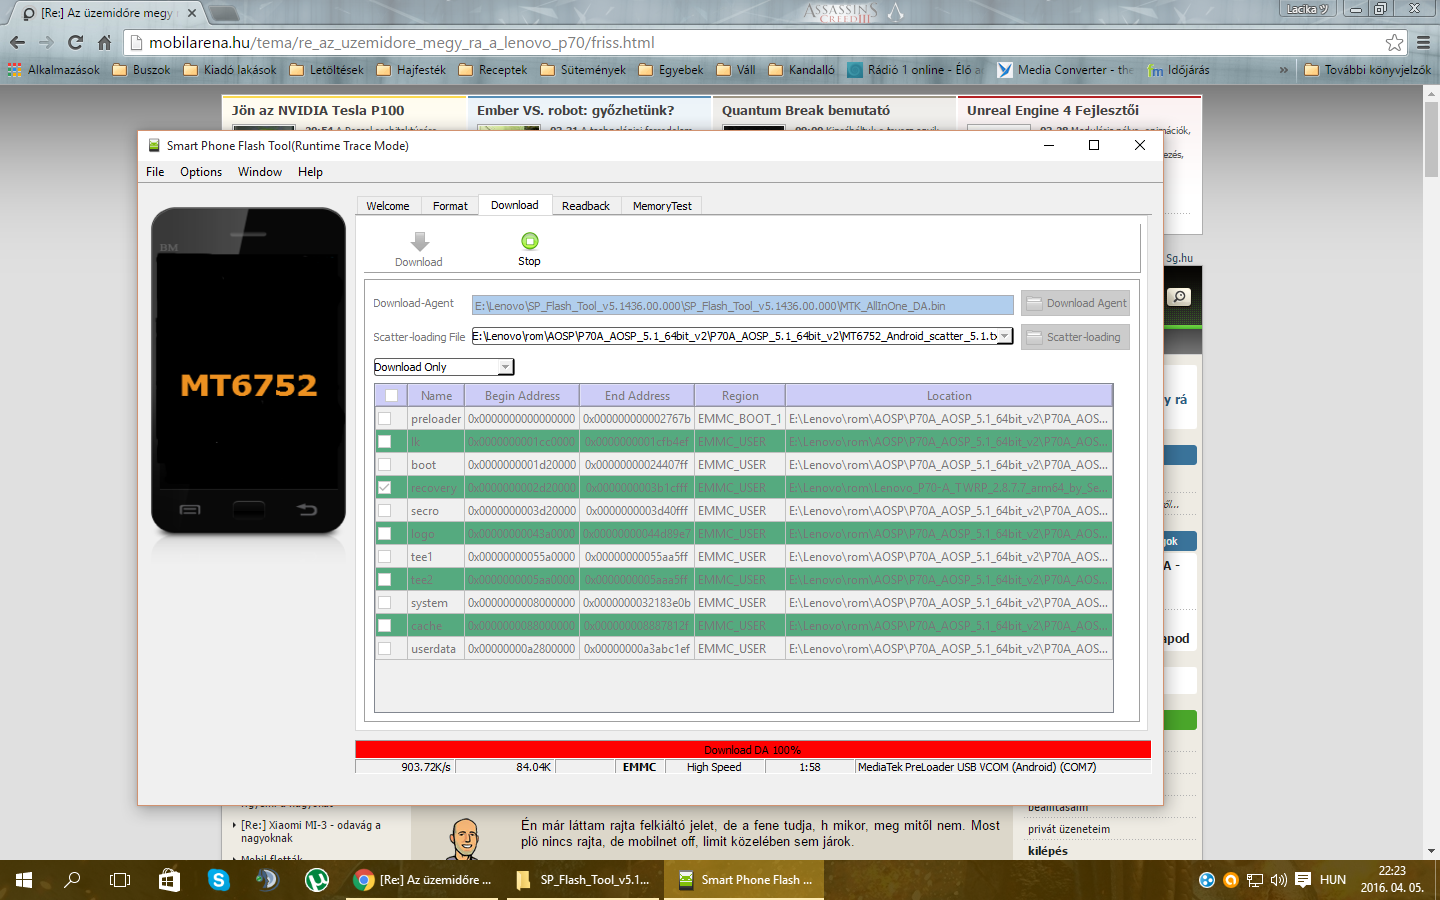Click the phone home key icon
This screenshot has width=1440, height=900.
click(x=248, y=510)
